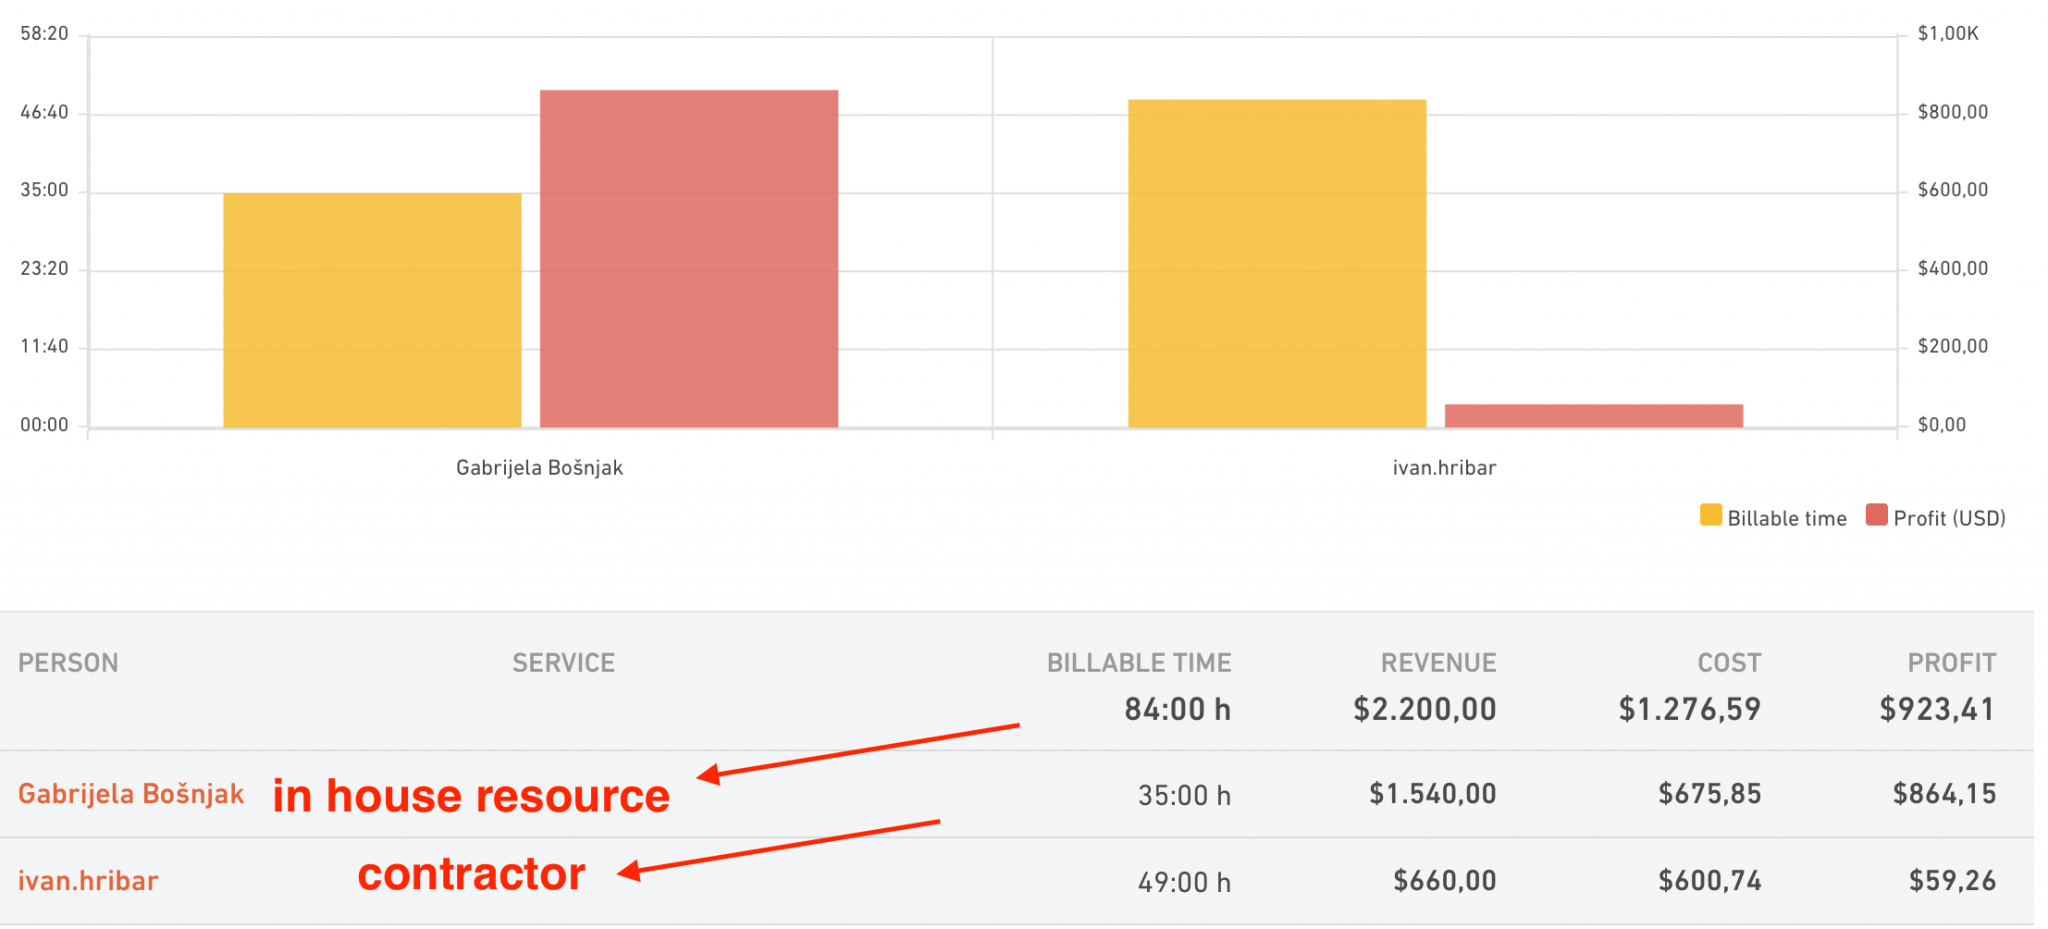The width and height of the screenshot is (2048, 929).
Task: Click the $1,00K right axis label
Action: coord(1948,34)
